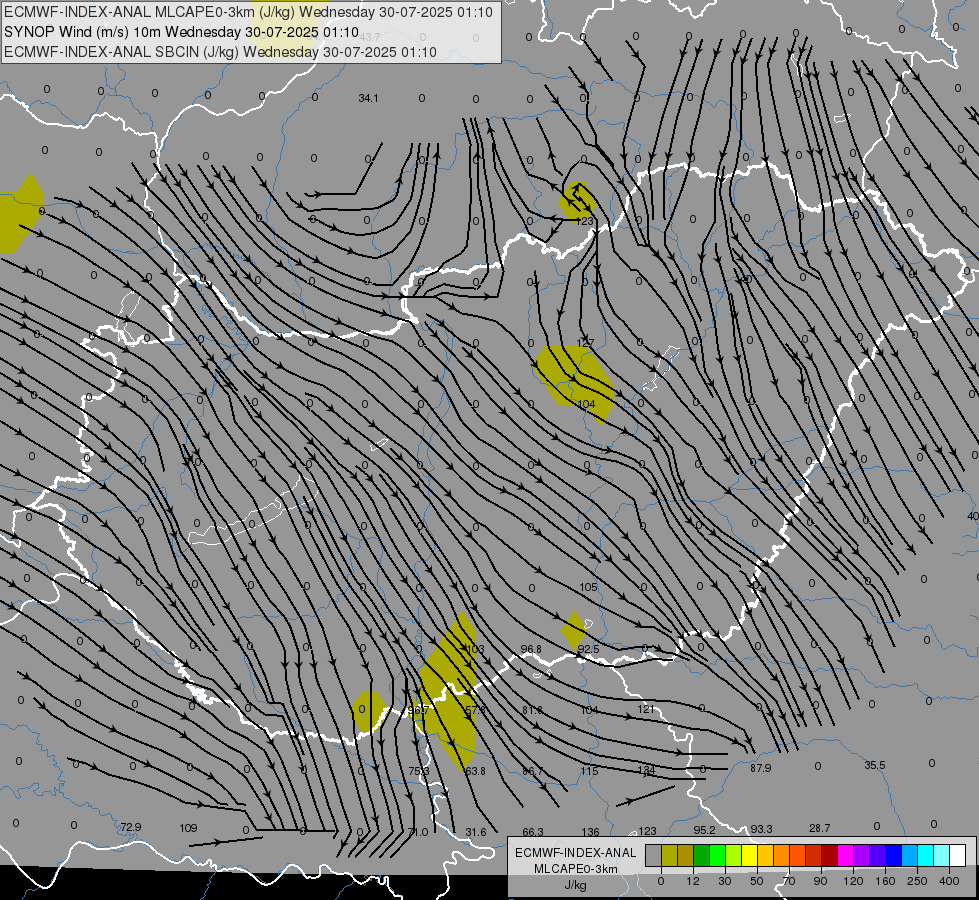Screen dimensions: 979x900
Task: Click the 'ECMWF-INDEX-ANAL SBCIN (J/kg)' title line
Action: pos(220,52)
